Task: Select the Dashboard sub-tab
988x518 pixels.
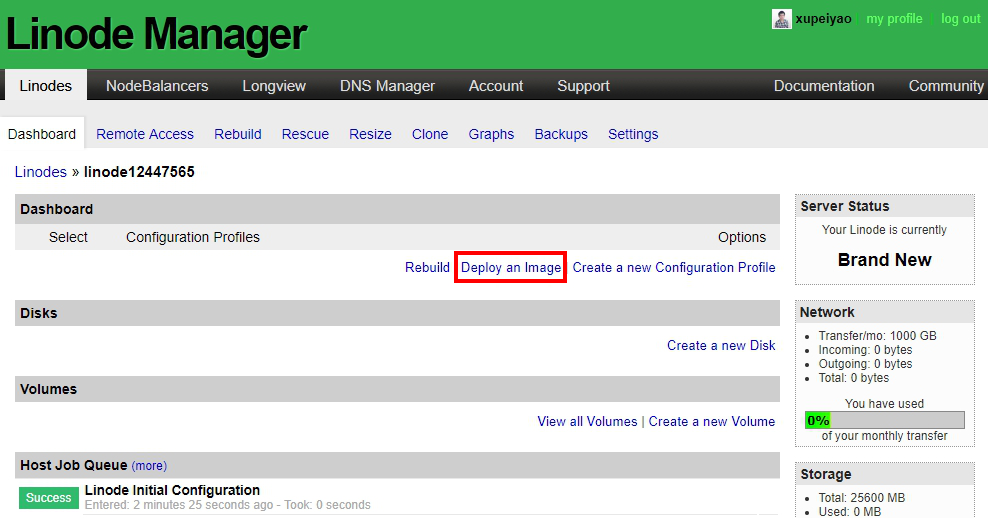Action: click(42, 134)
